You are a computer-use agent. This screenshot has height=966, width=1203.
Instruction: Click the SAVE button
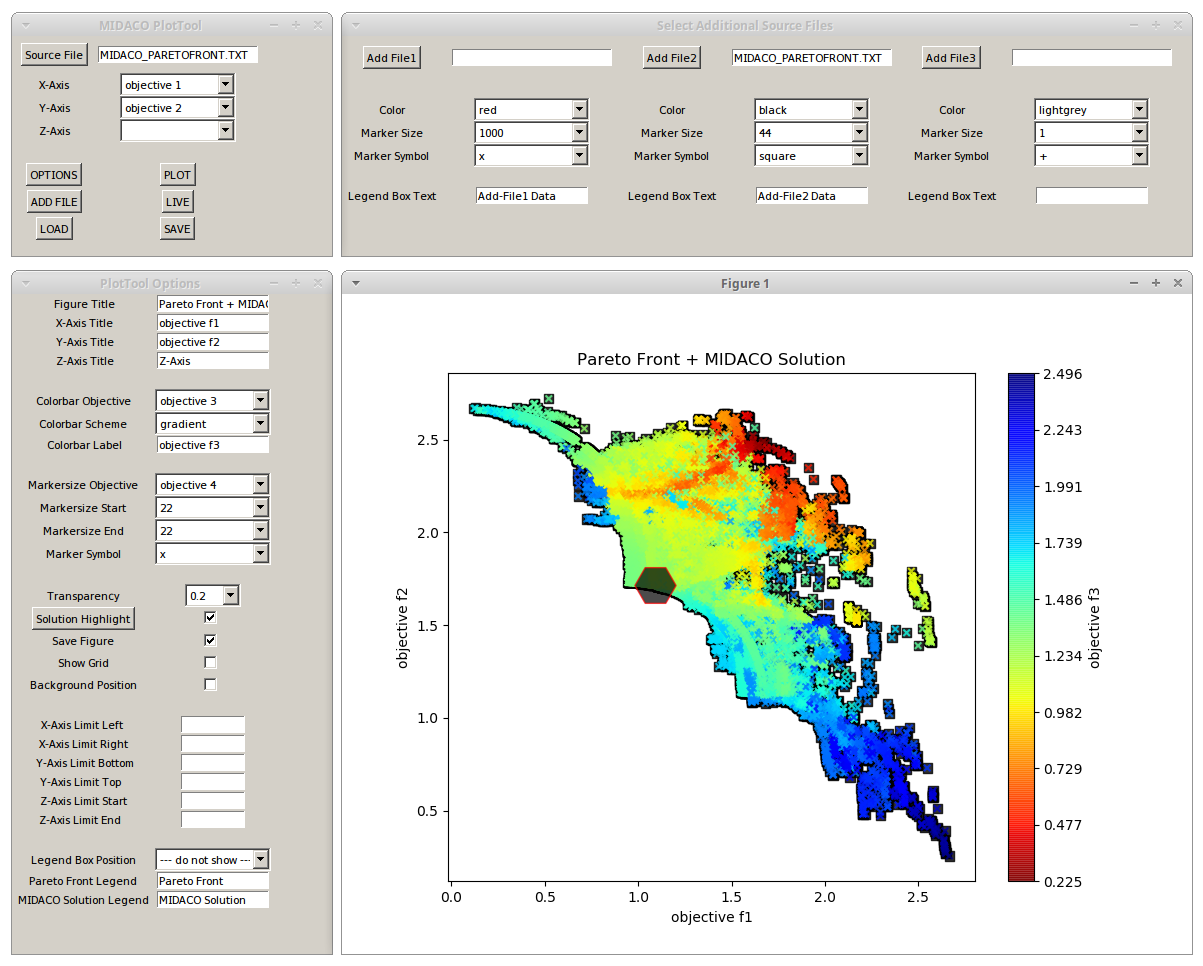pos(177,229)
